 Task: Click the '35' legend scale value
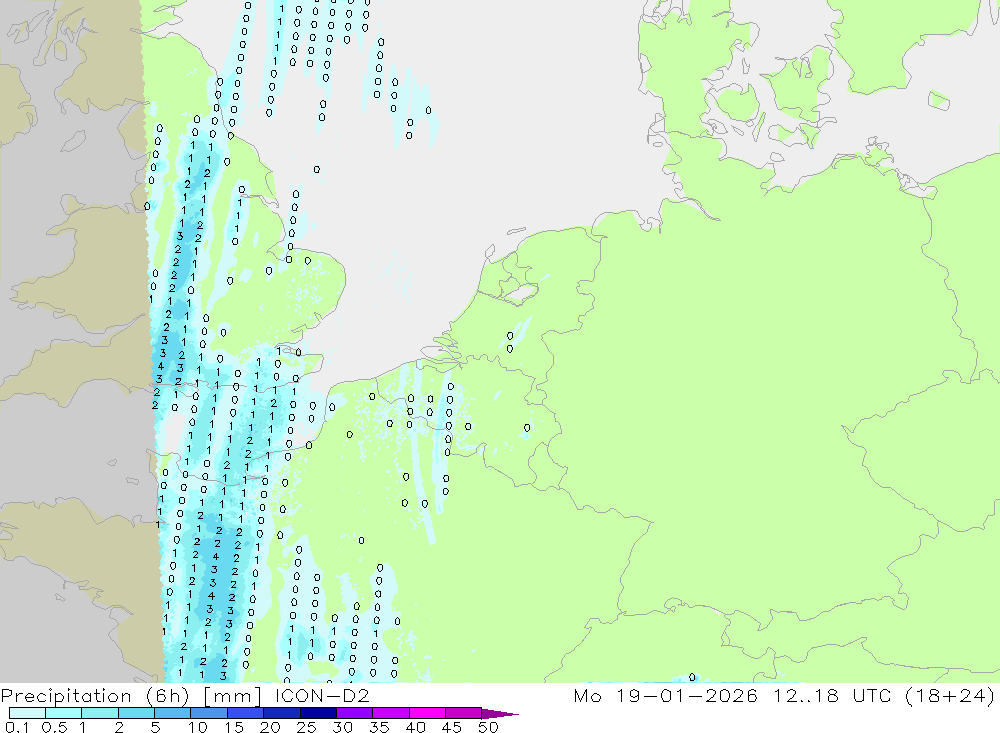pos(379,727)
